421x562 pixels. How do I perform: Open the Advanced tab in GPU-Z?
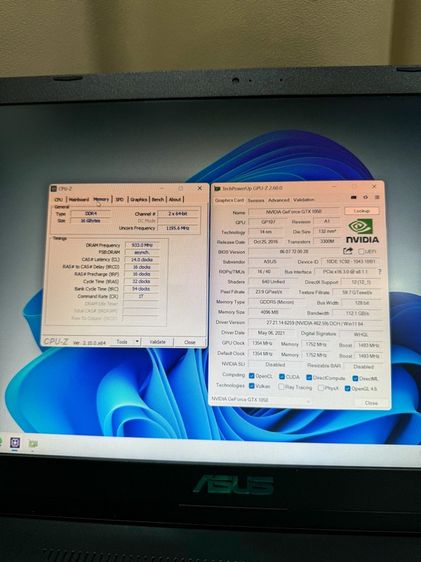pyautogui.click(x=278, y=200)
